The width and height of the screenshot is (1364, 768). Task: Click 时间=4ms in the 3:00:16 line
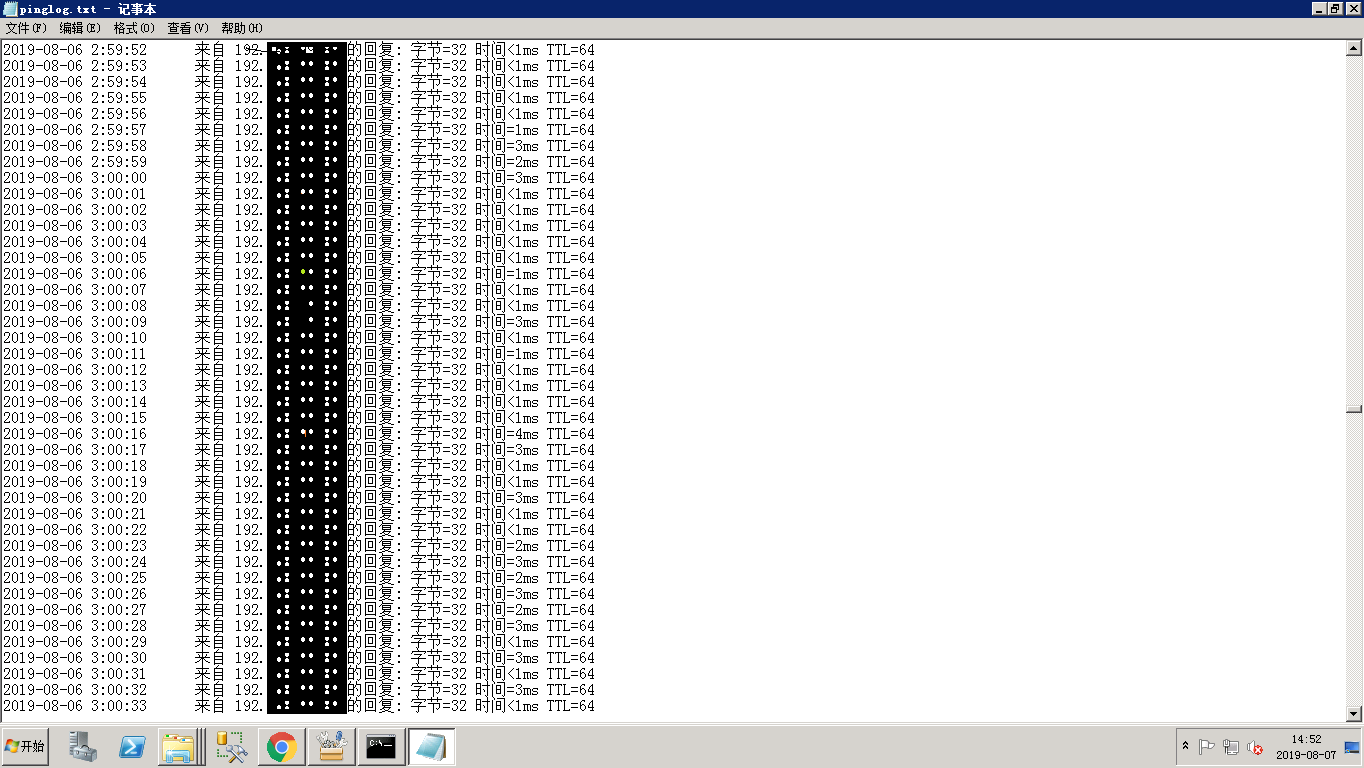pos(507,434)
